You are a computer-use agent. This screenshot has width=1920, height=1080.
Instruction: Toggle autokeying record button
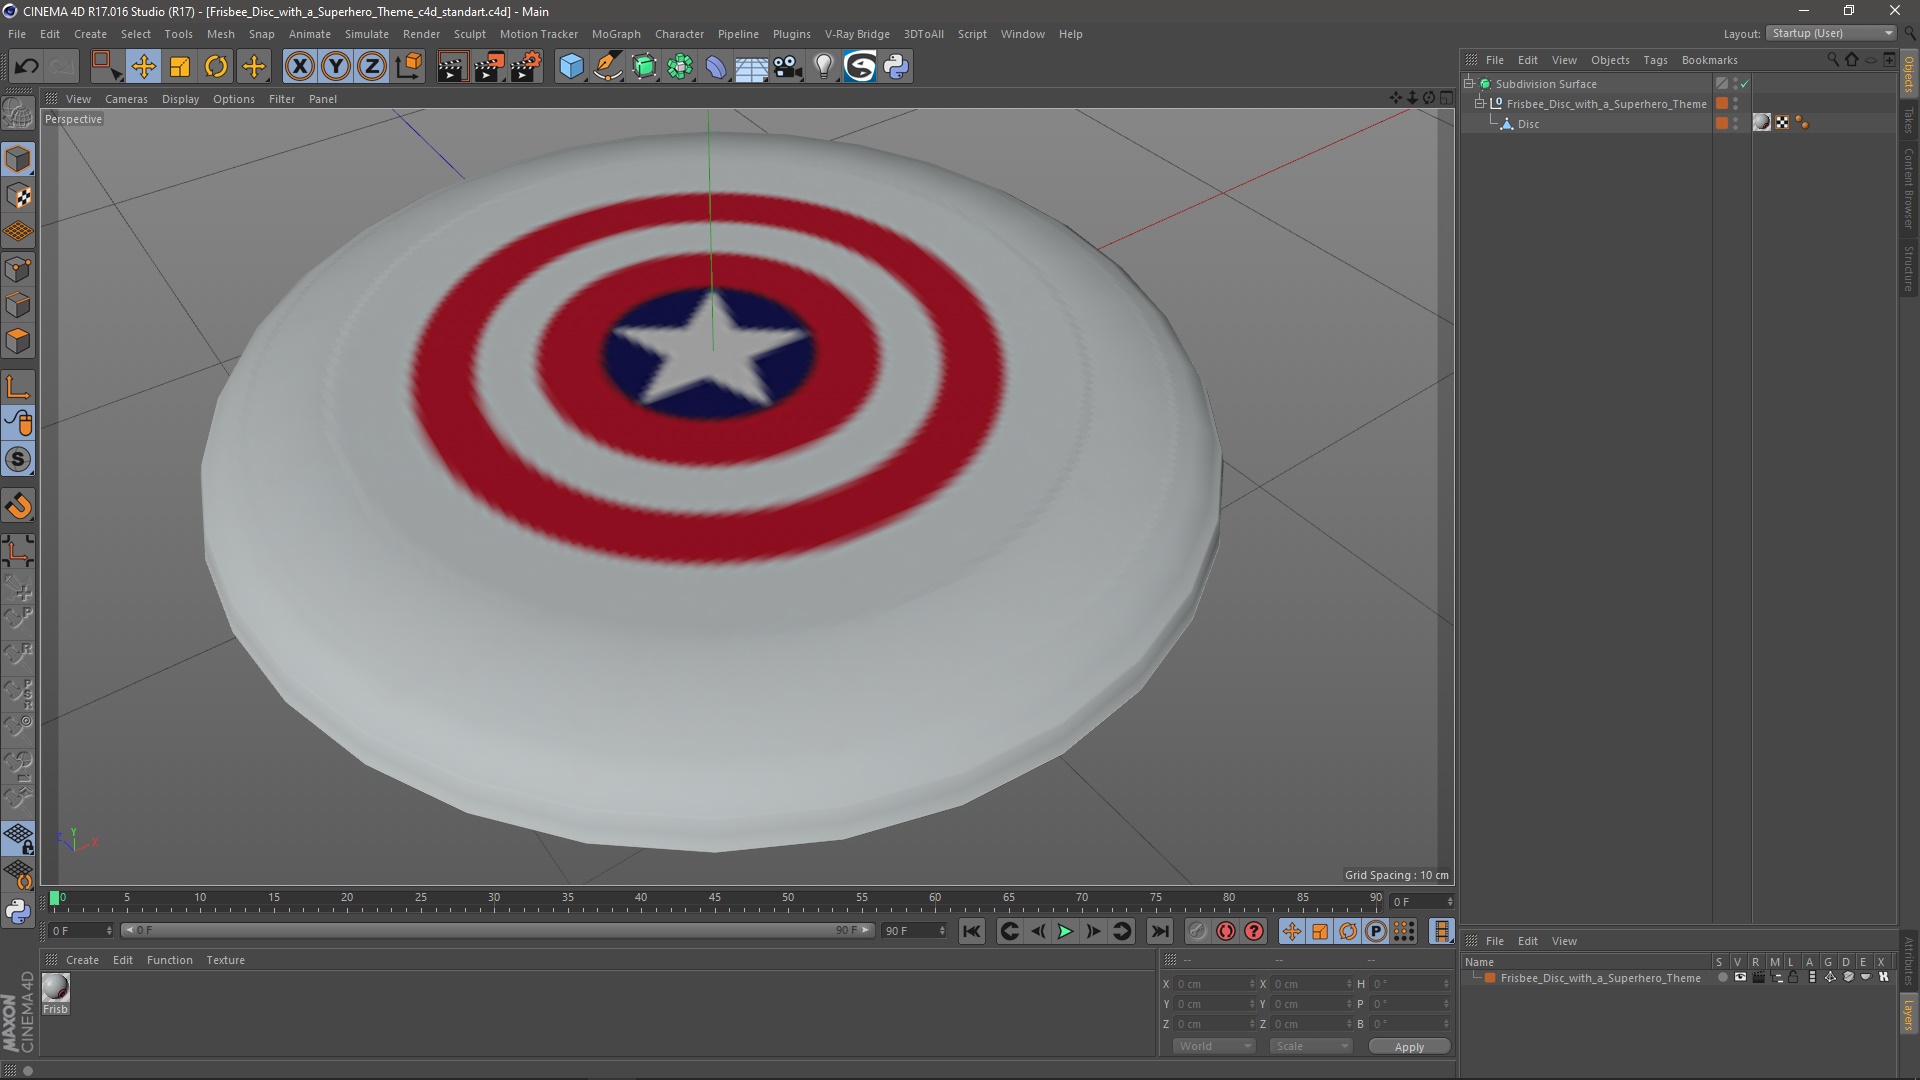1226,931
